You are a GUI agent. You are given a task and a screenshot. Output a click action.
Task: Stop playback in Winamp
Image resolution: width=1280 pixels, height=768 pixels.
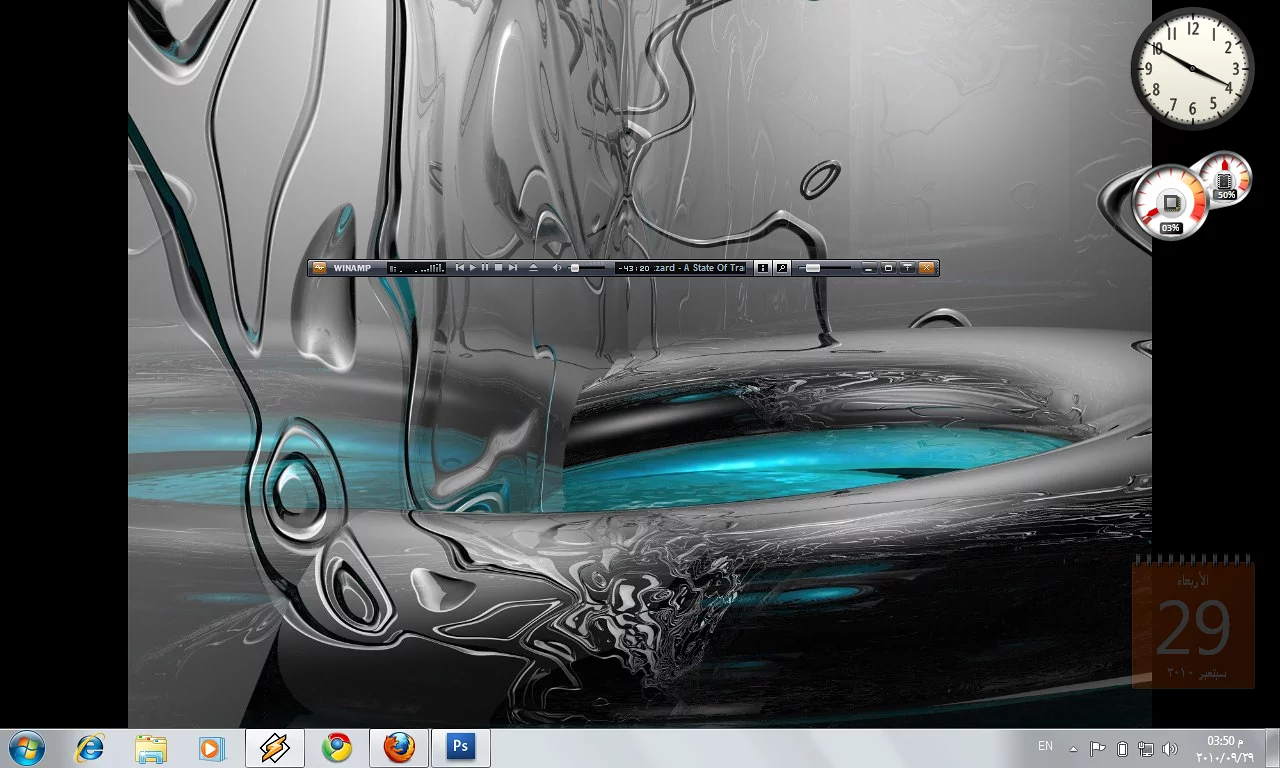(x=498, y=268)
